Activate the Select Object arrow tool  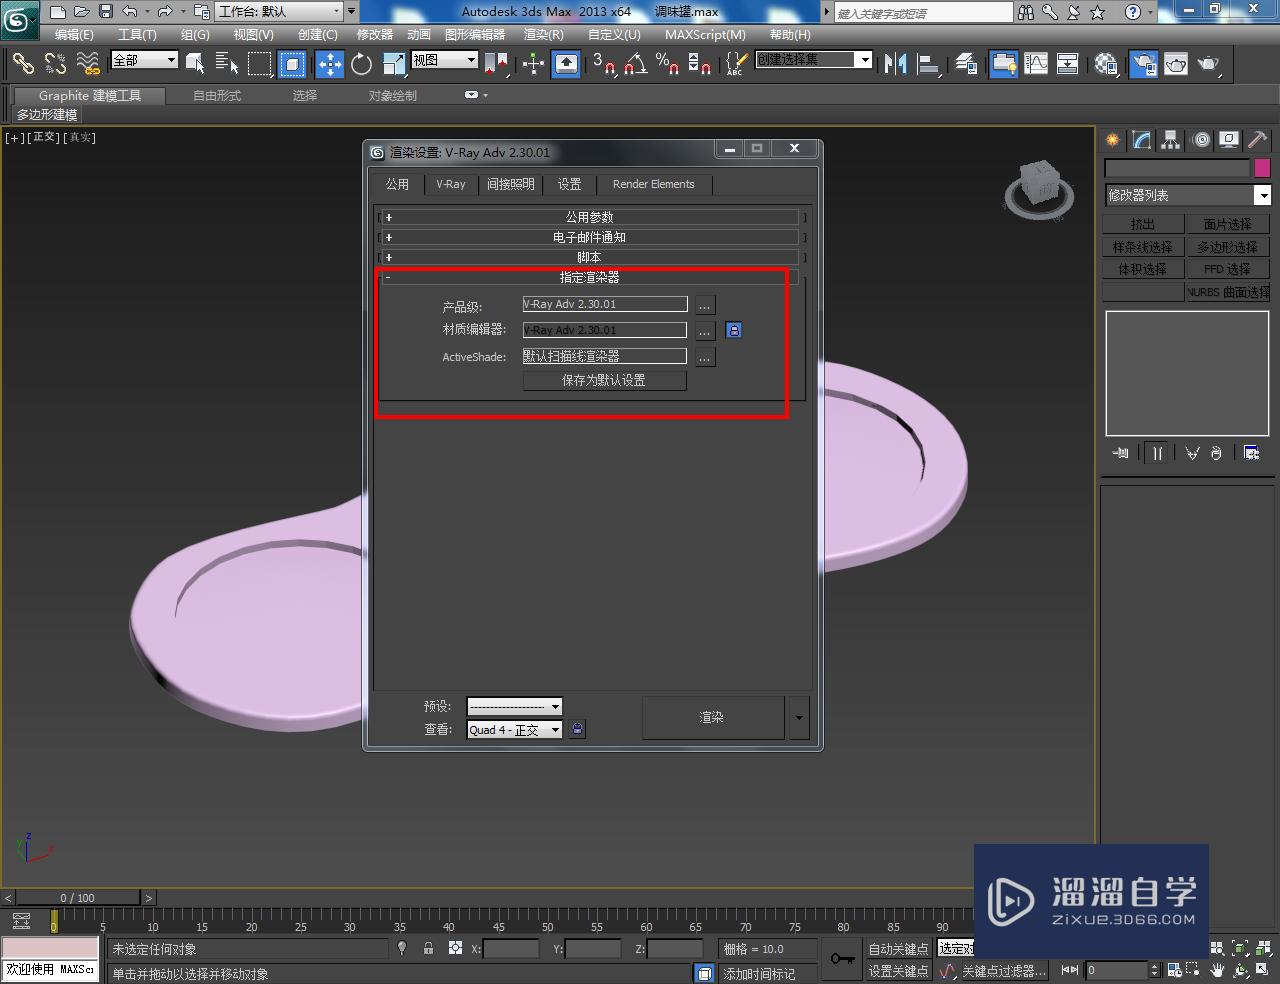coord(195,64)
